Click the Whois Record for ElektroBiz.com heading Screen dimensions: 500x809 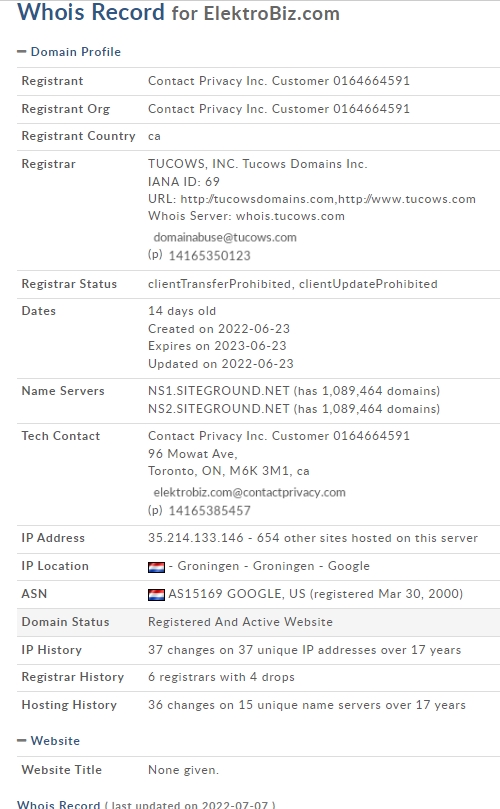179,12
